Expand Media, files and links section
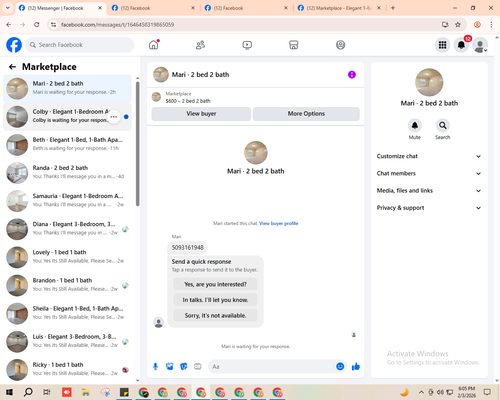 (x=429, y=191)
